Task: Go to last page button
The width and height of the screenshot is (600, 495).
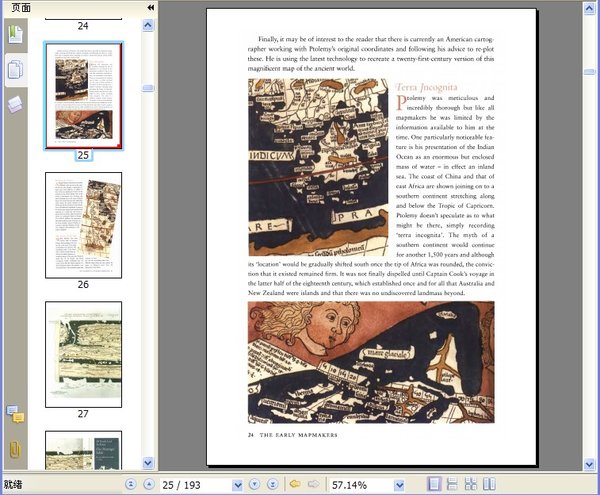Action: [x=272, y=484]
